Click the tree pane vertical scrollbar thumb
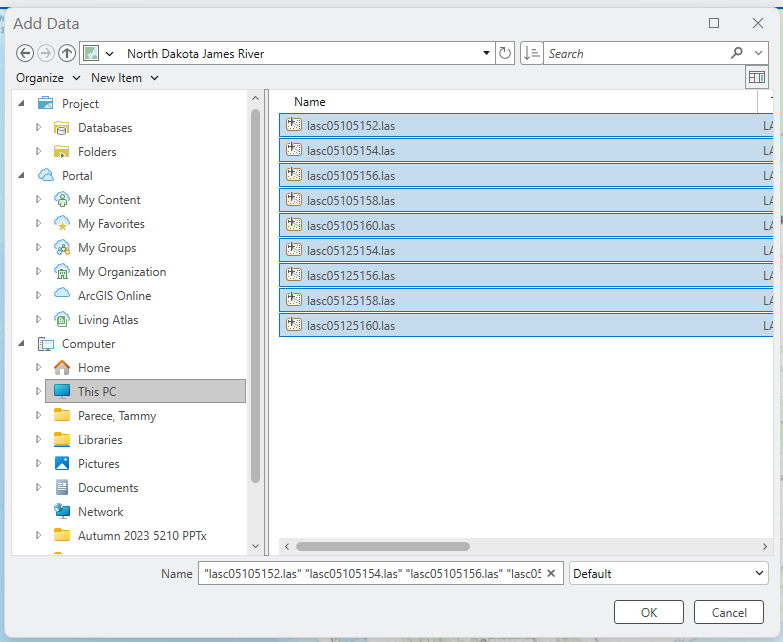Screen dimensions: 783x642 point(256,296)
